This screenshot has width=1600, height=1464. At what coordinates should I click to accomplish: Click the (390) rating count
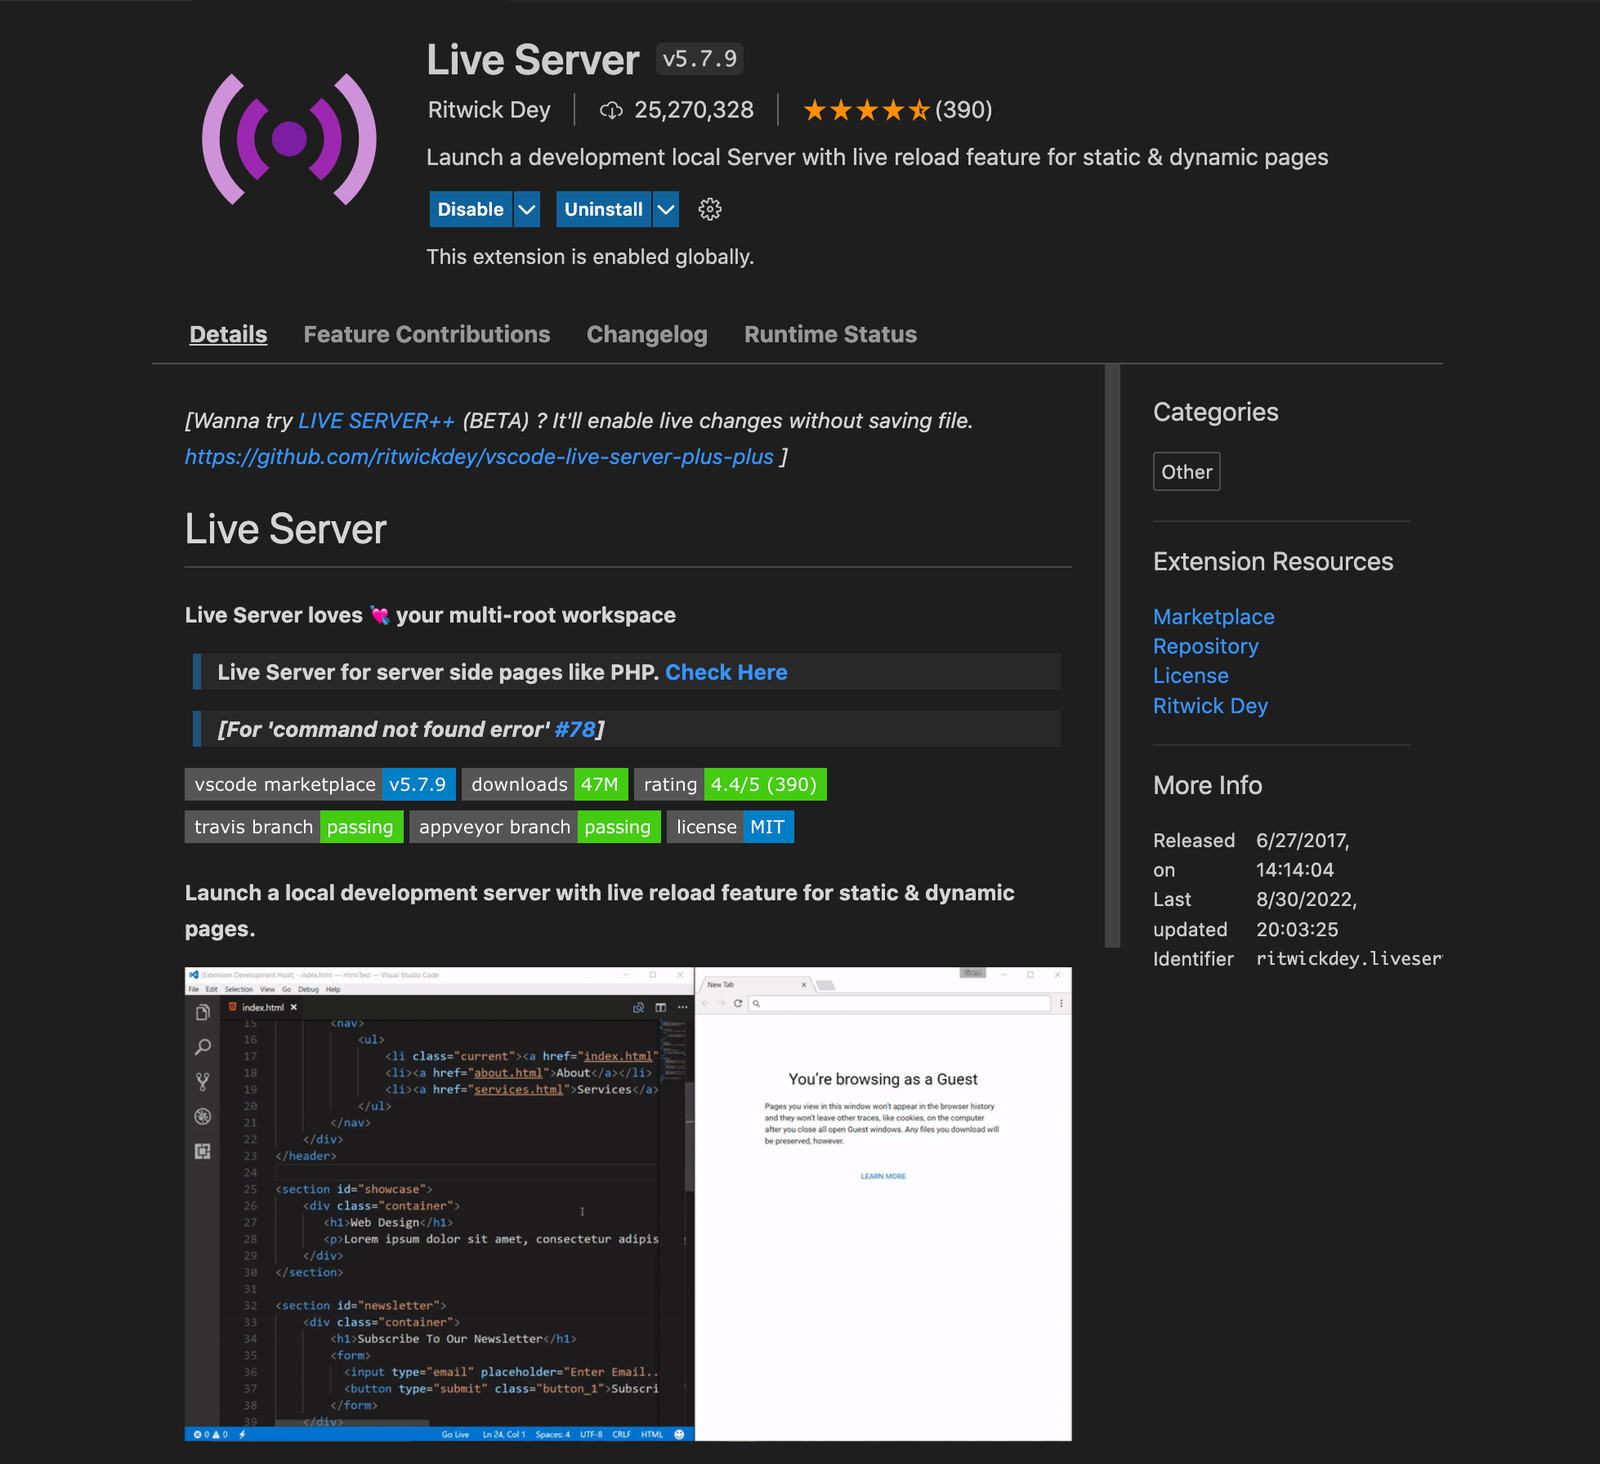(x=964, y=110)
